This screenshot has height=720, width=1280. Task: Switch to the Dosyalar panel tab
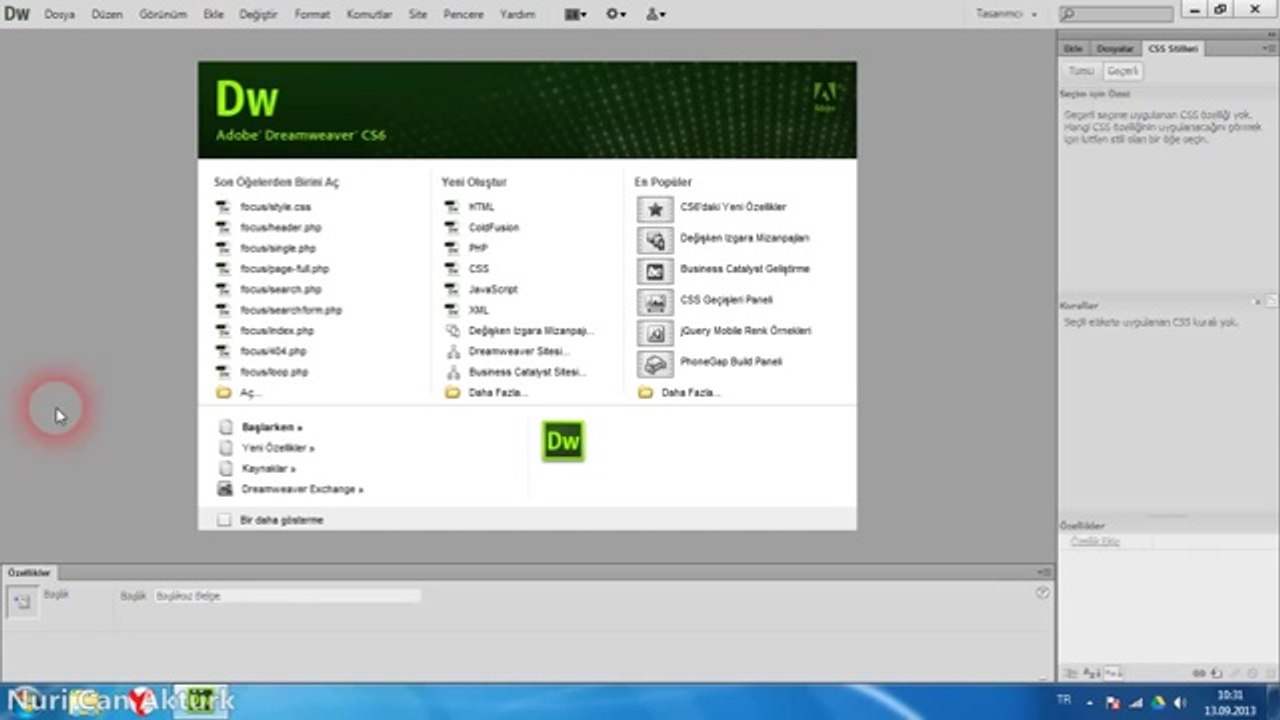coord(1115,48)
